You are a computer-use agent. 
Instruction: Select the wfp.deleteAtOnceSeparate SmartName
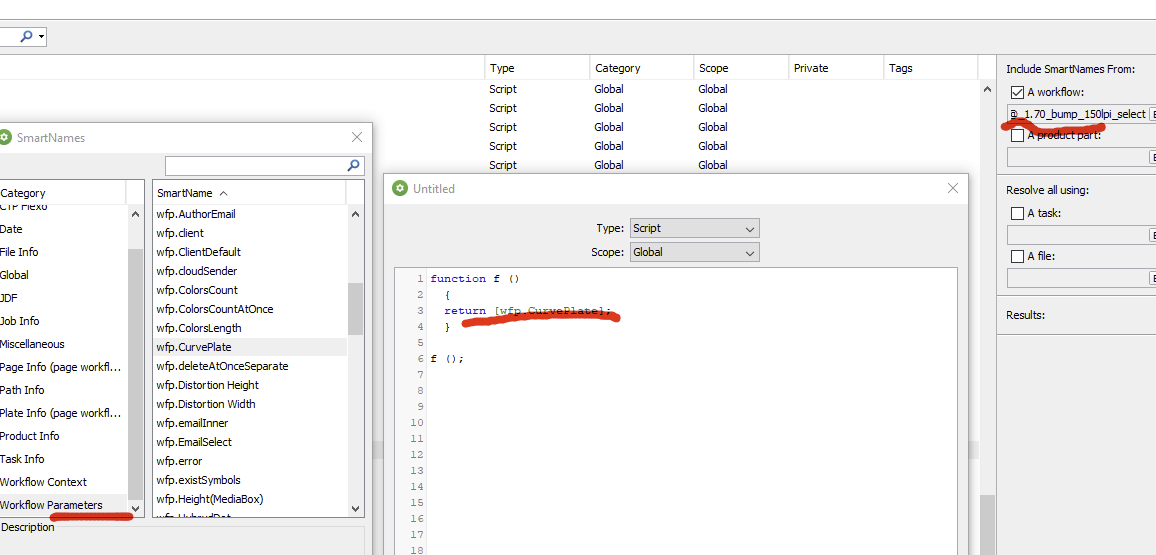pos(250,366)
